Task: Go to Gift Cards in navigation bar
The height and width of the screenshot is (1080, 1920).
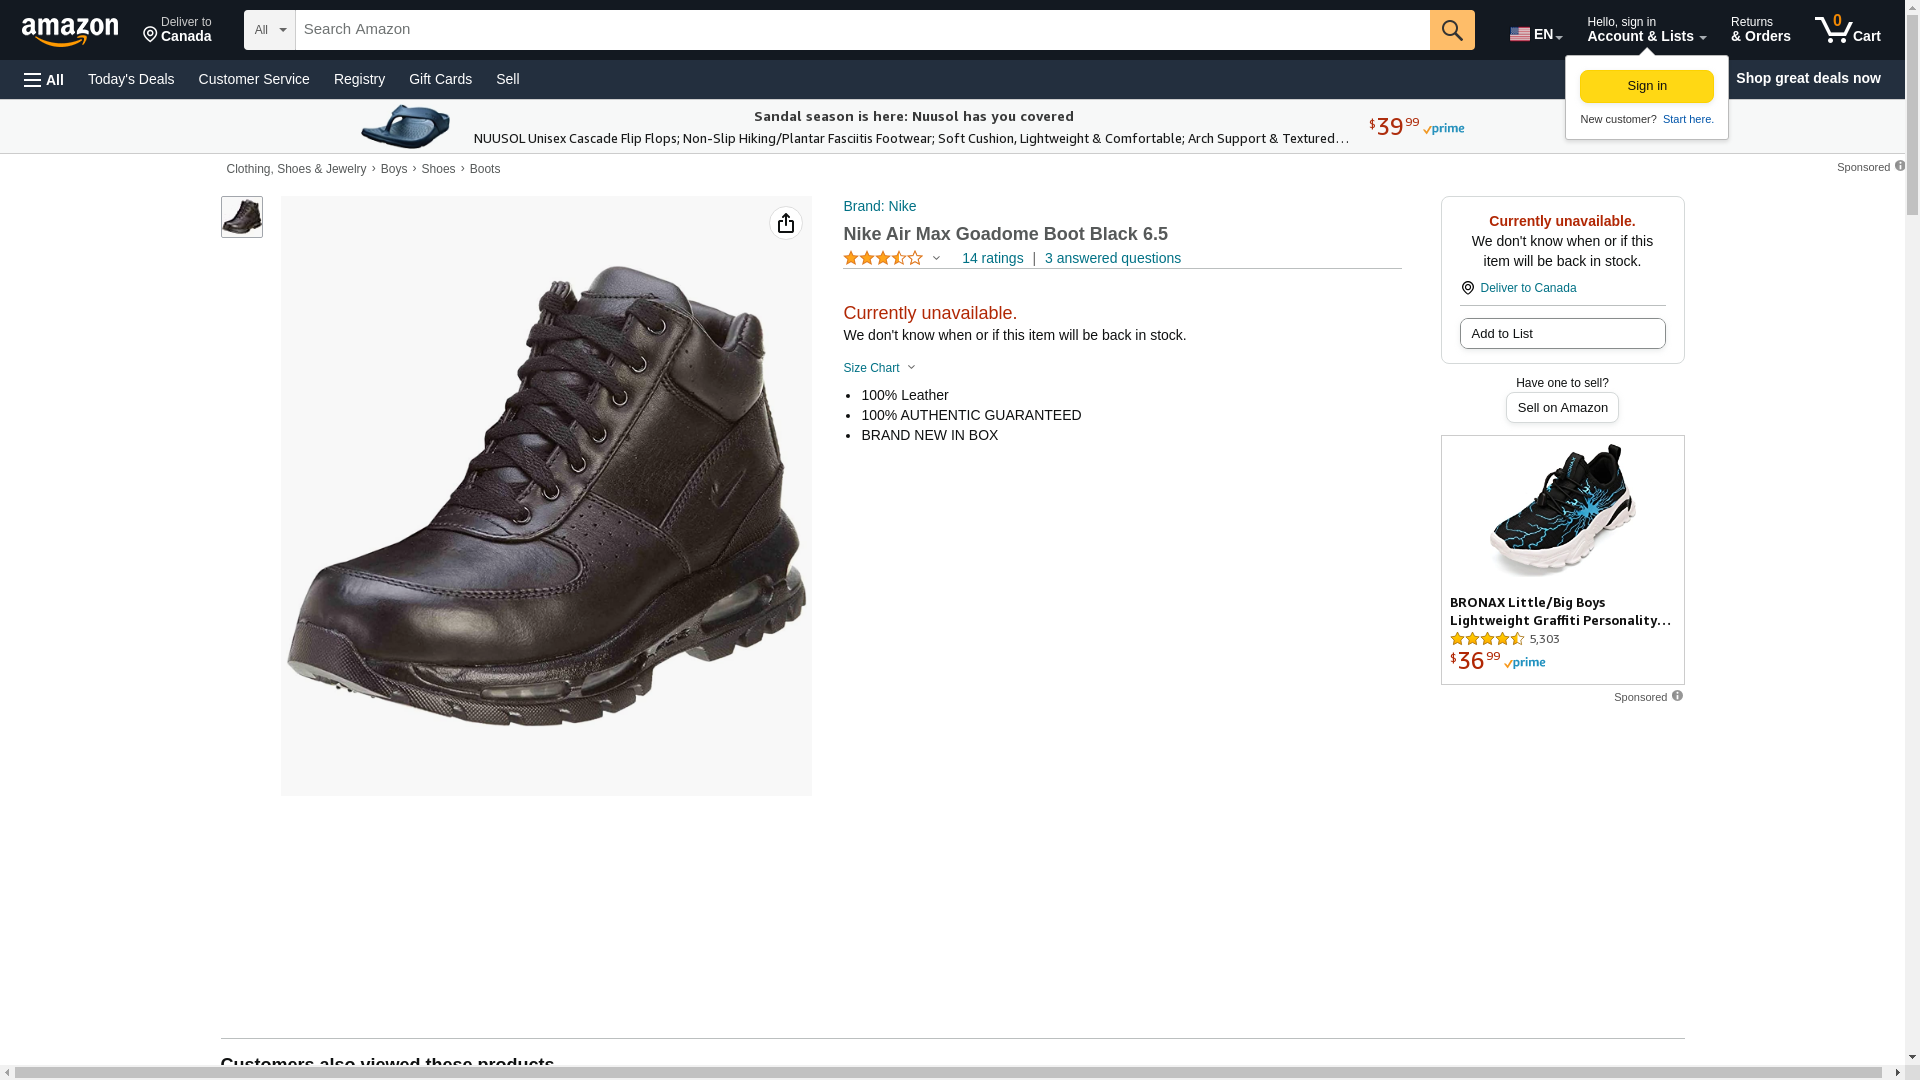Action: [x=440, y=79]
